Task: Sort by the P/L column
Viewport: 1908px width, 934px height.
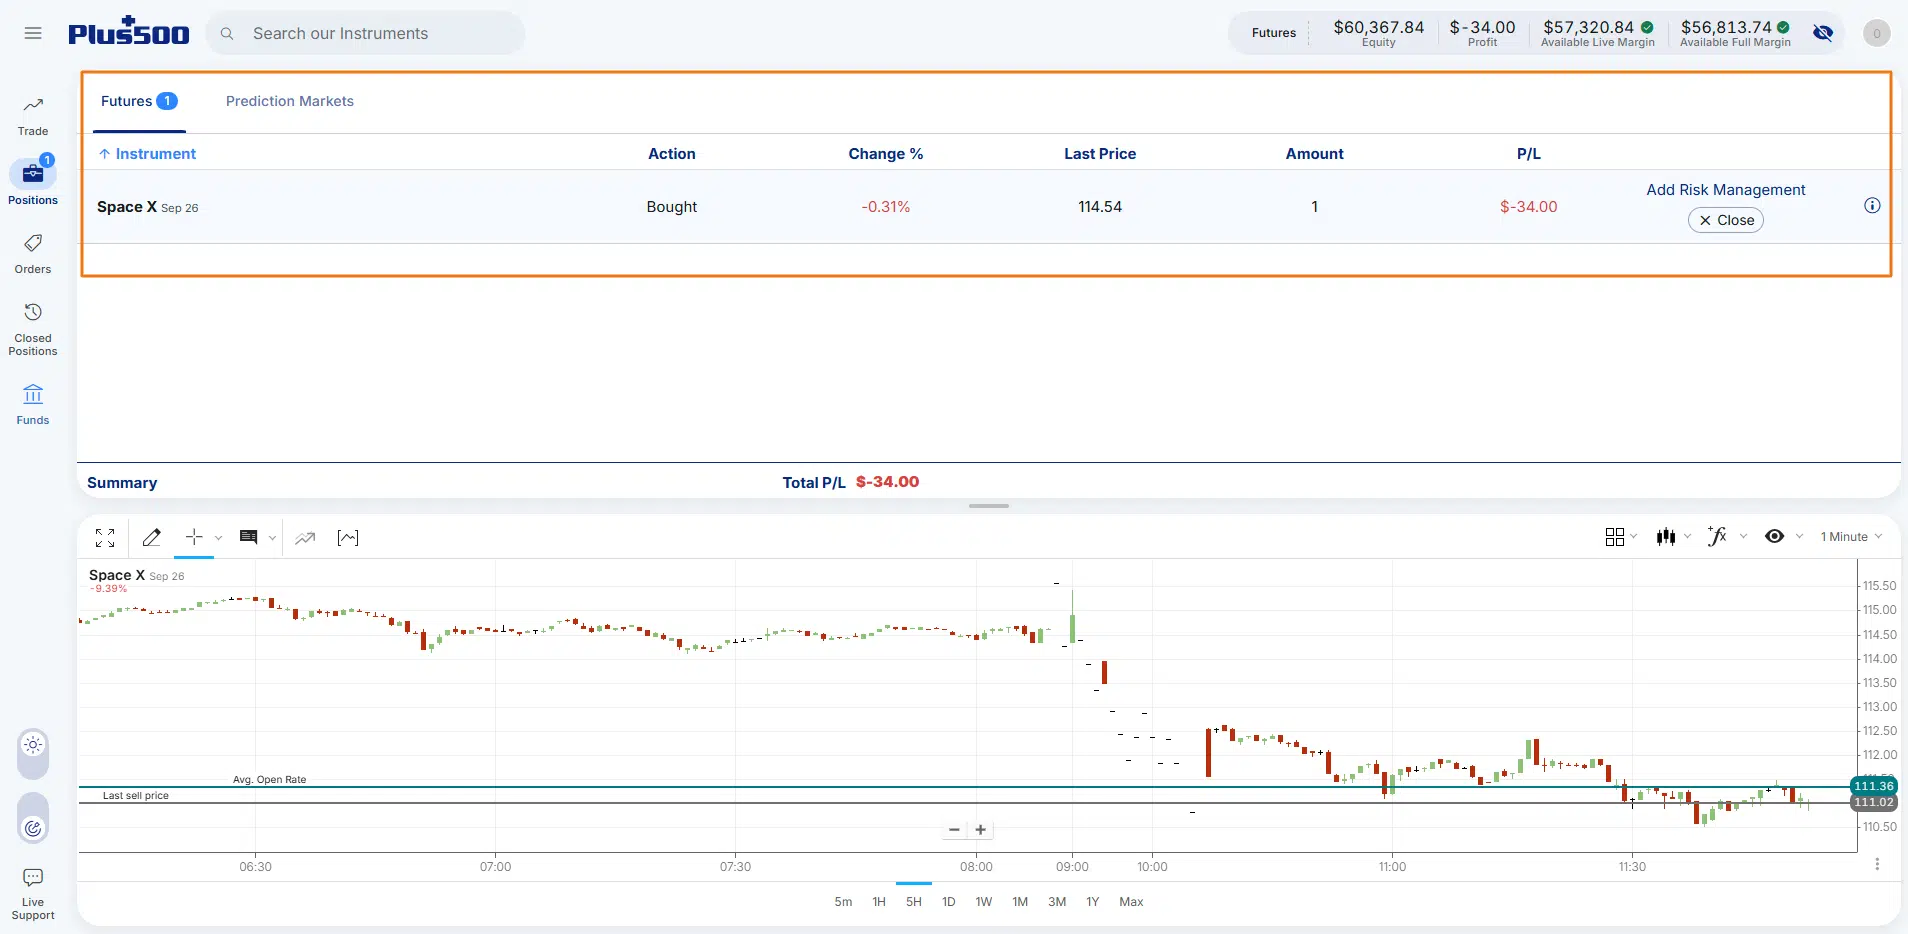Action: 1529,154
